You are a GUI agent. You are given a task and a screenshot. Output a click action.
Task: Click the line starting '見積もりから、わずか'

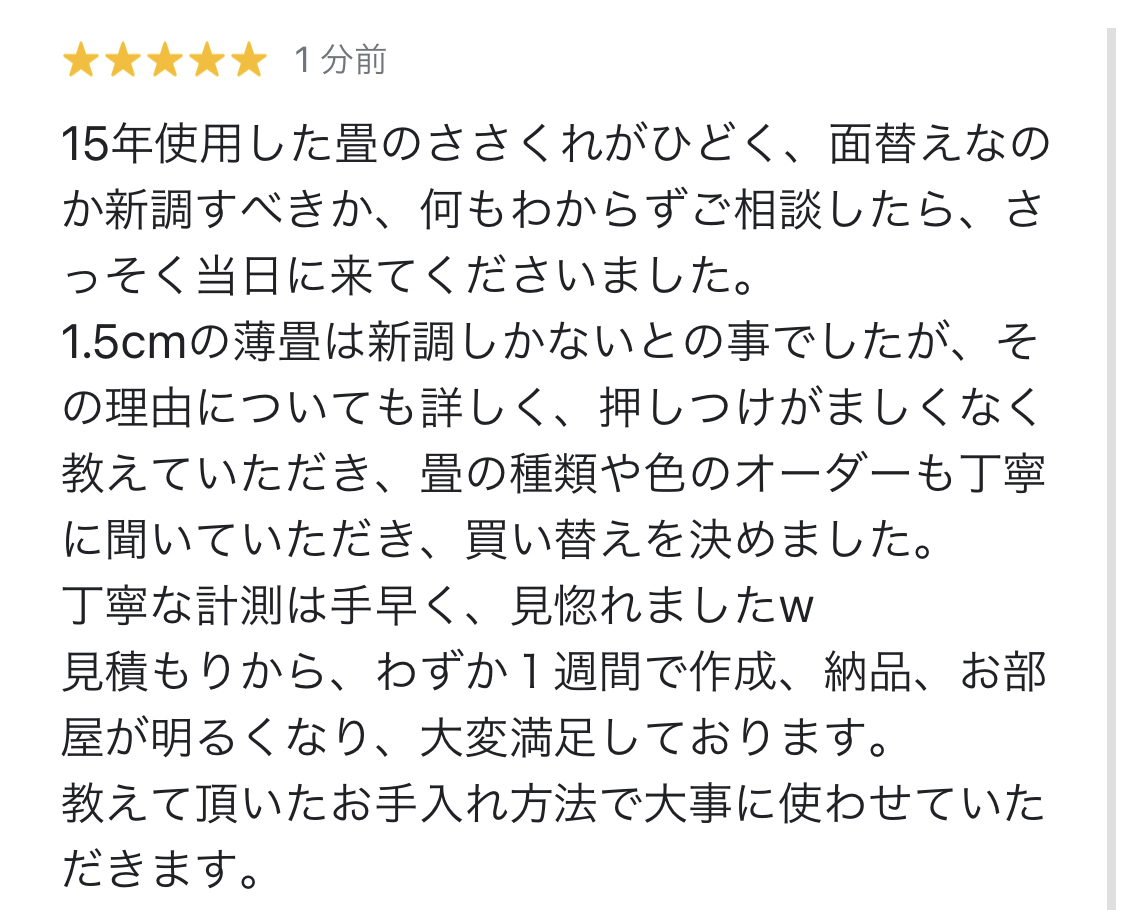[554, 672]
